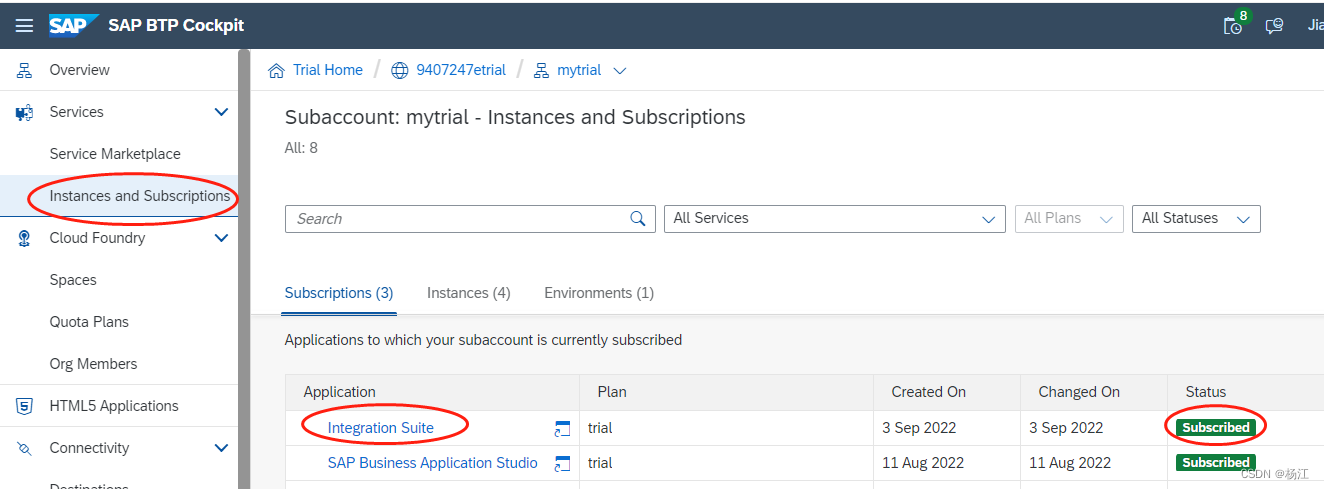
Task: Click the search magnifier icon
Action: click(638, 219)
